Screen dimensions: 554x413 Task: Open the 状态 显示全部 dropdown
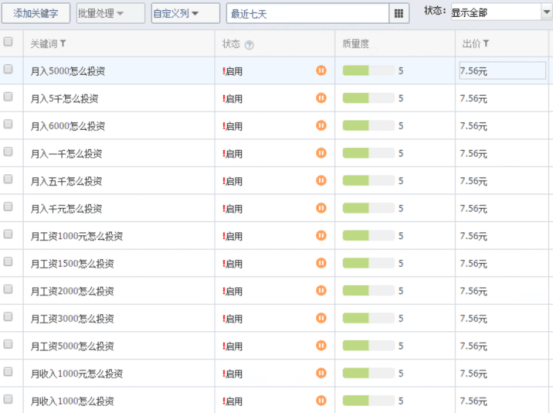point(501,13)
